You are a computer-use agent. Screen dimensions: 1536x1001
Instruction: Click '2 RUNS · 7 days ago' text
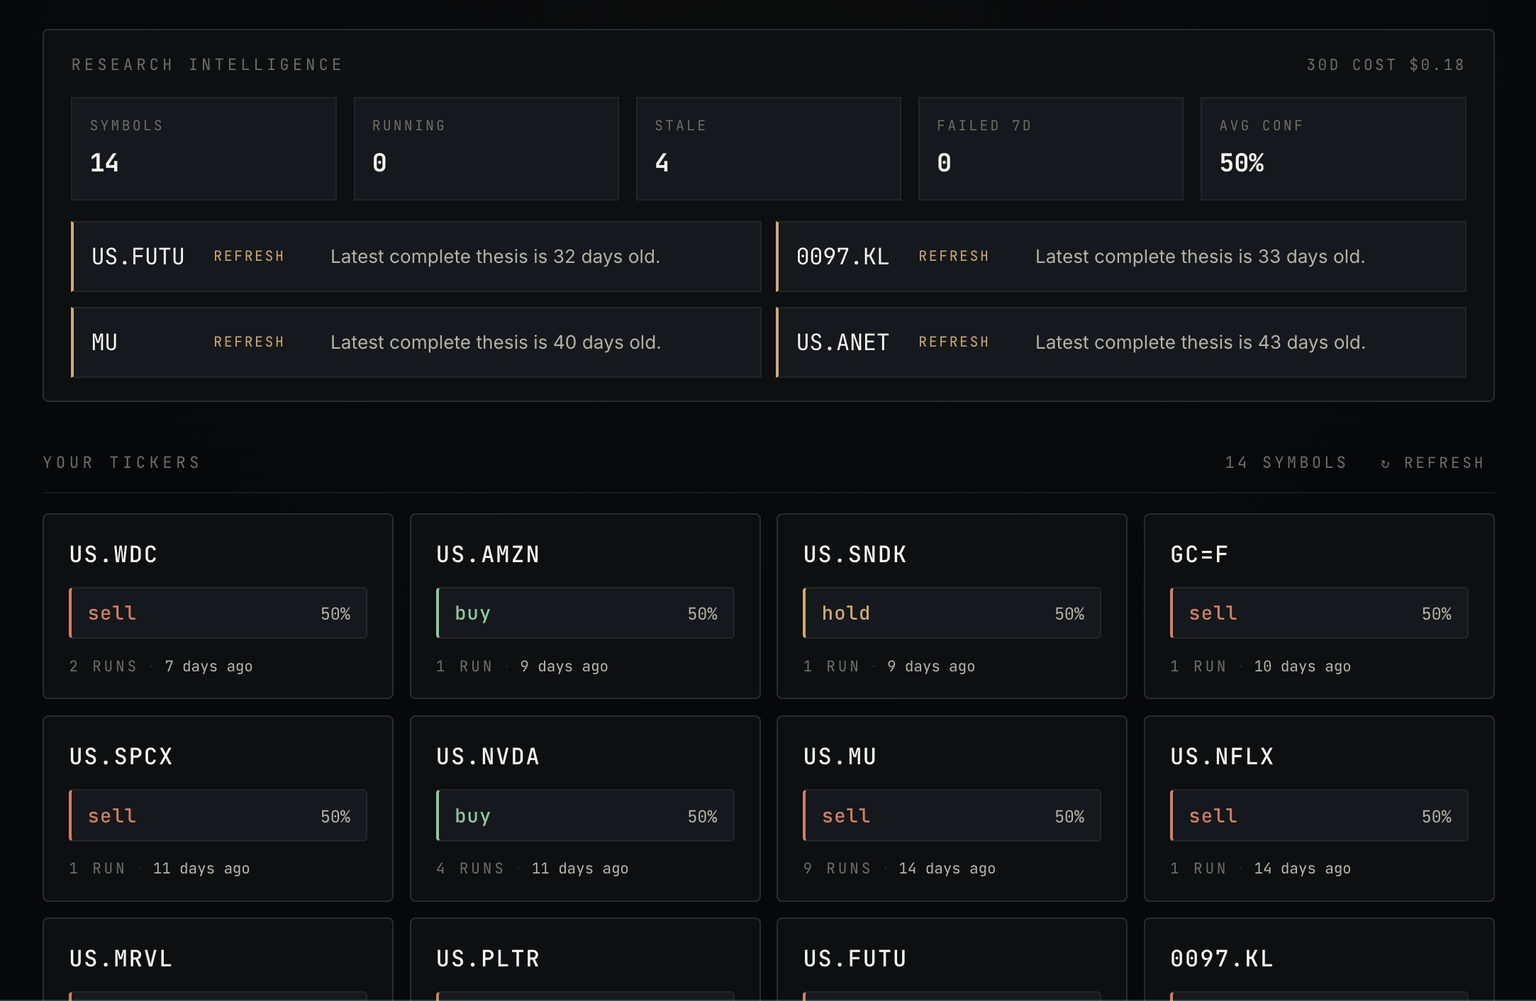tap(161, 666)
